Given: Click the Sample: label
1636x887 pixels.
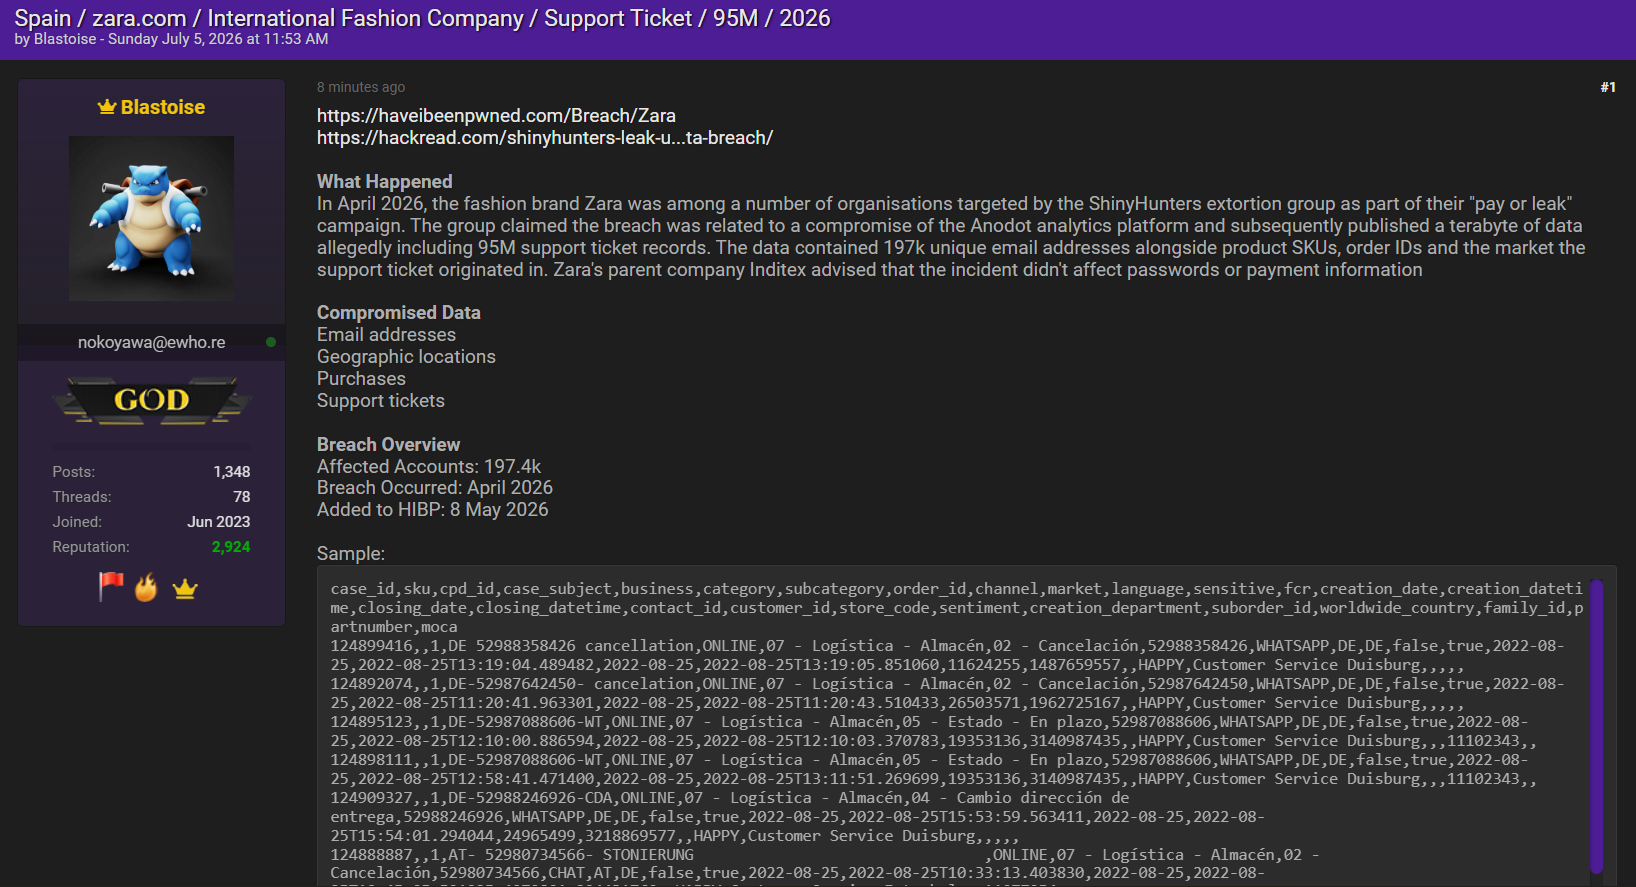Looking at the screenshot, I should click(x=351, y=554).
